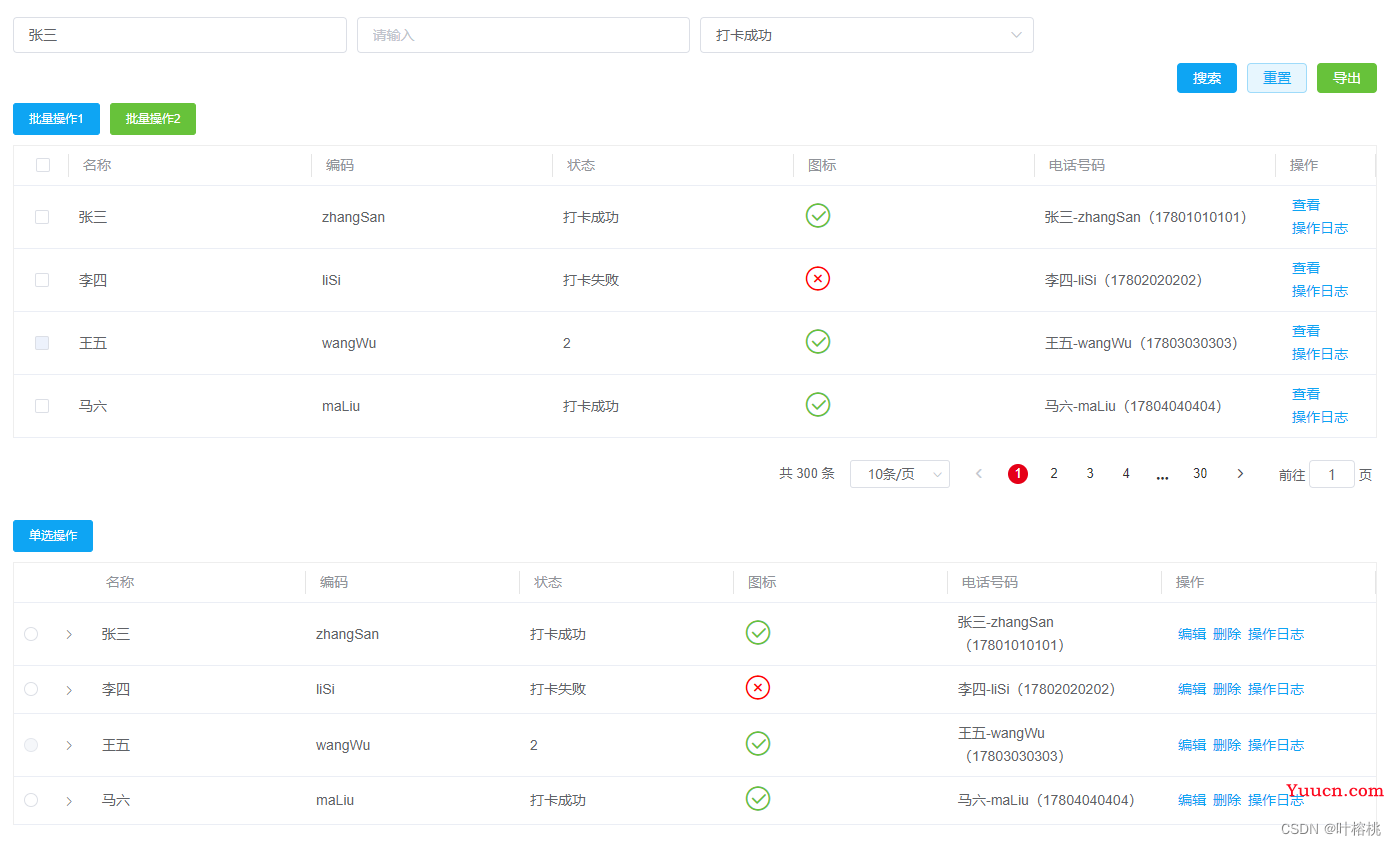Select the radio button for 李四 in lower table
This screenshot has height=845, width=1396.
click(31, 689)
